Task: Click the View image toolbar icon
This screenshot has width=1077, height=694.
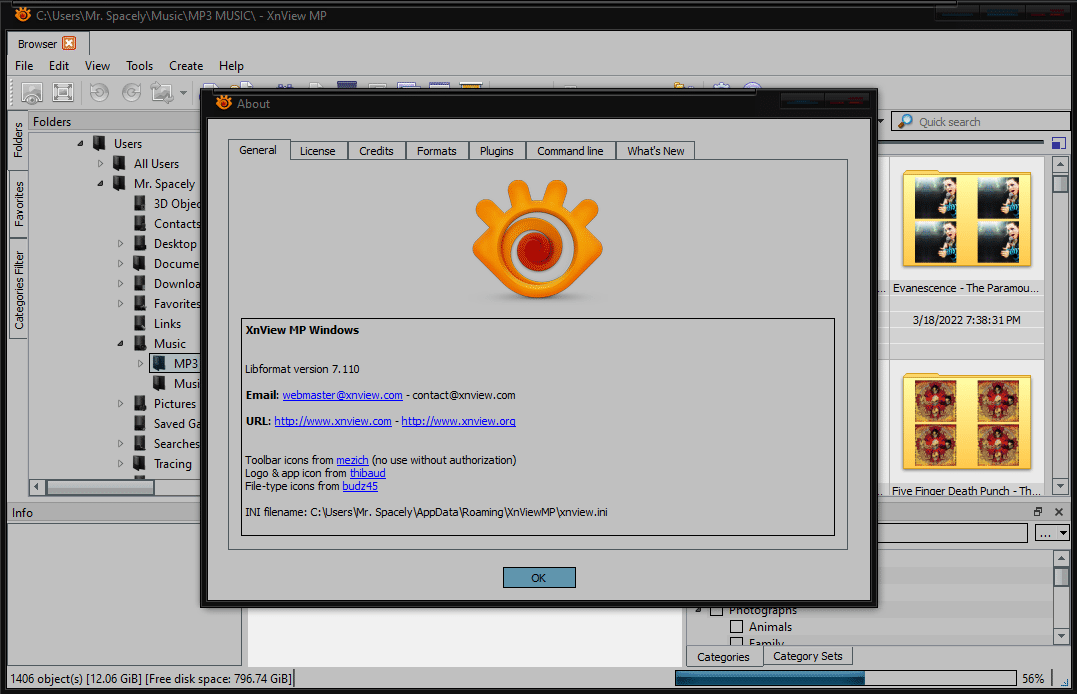Action: (32, 92)
